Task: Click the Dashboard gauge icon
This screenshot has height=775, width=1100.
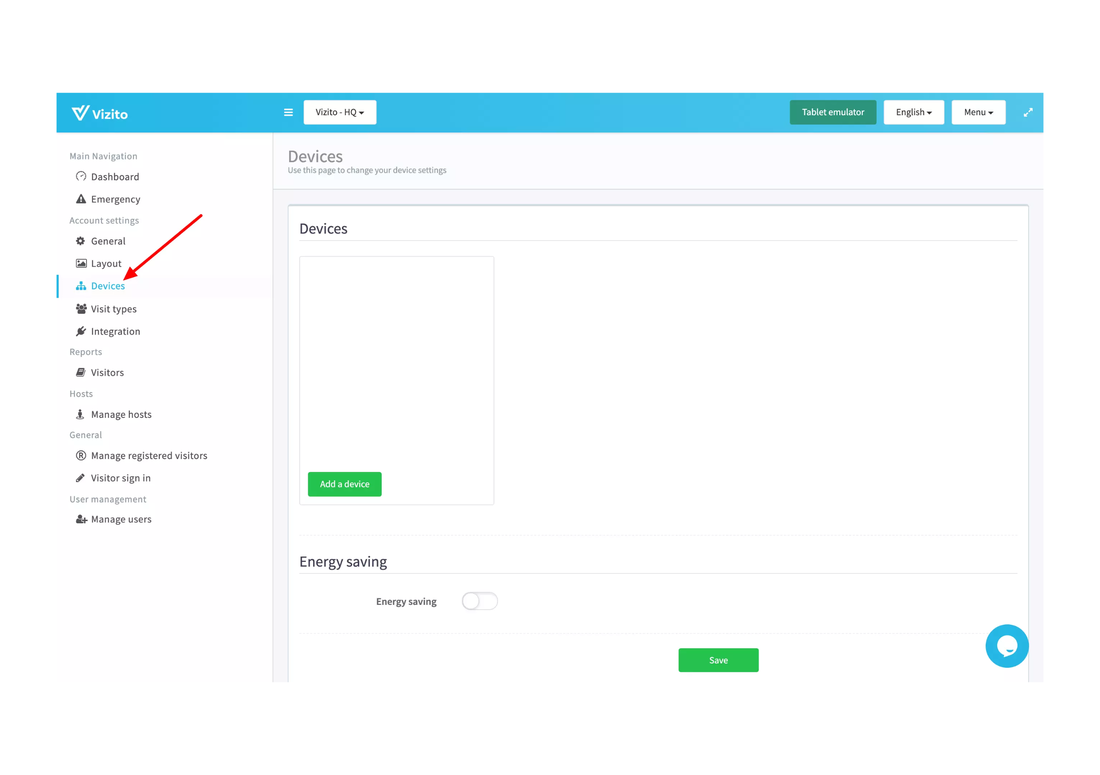Action: point(81,177)
